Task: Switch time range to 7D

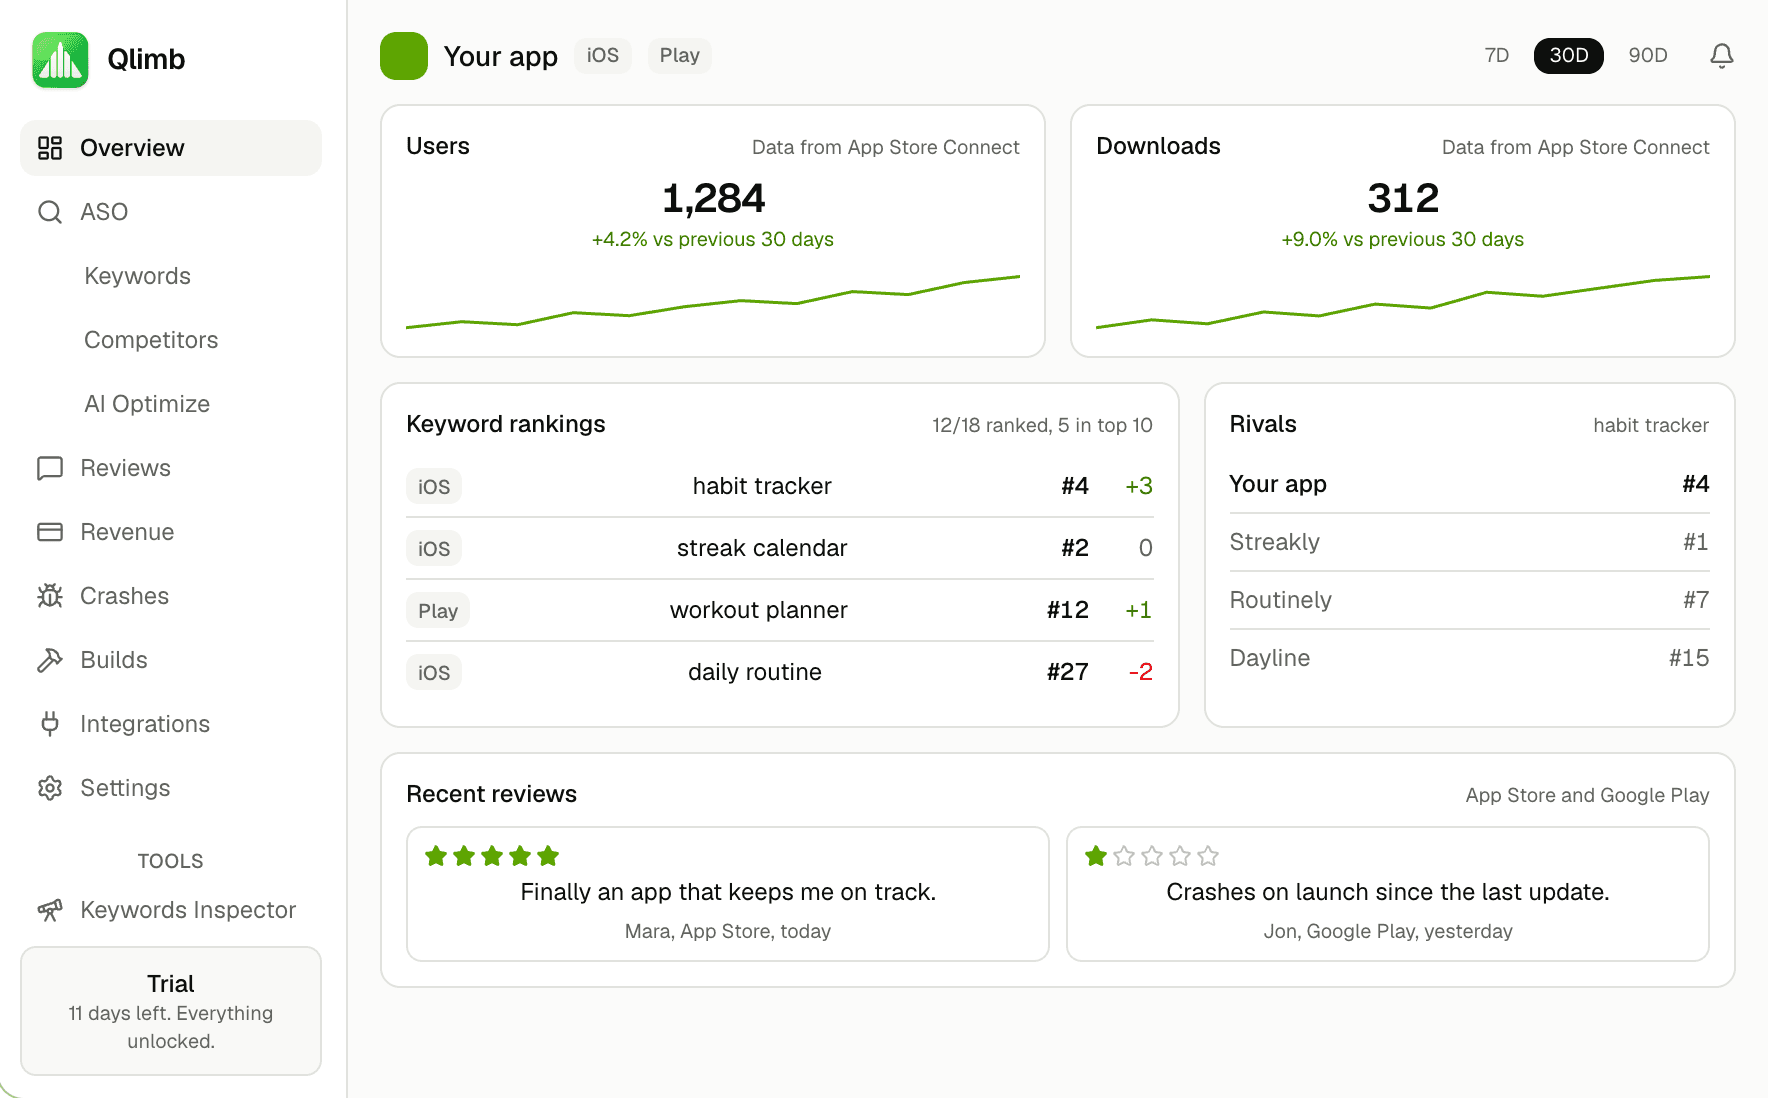Action: coord(1496,55)
